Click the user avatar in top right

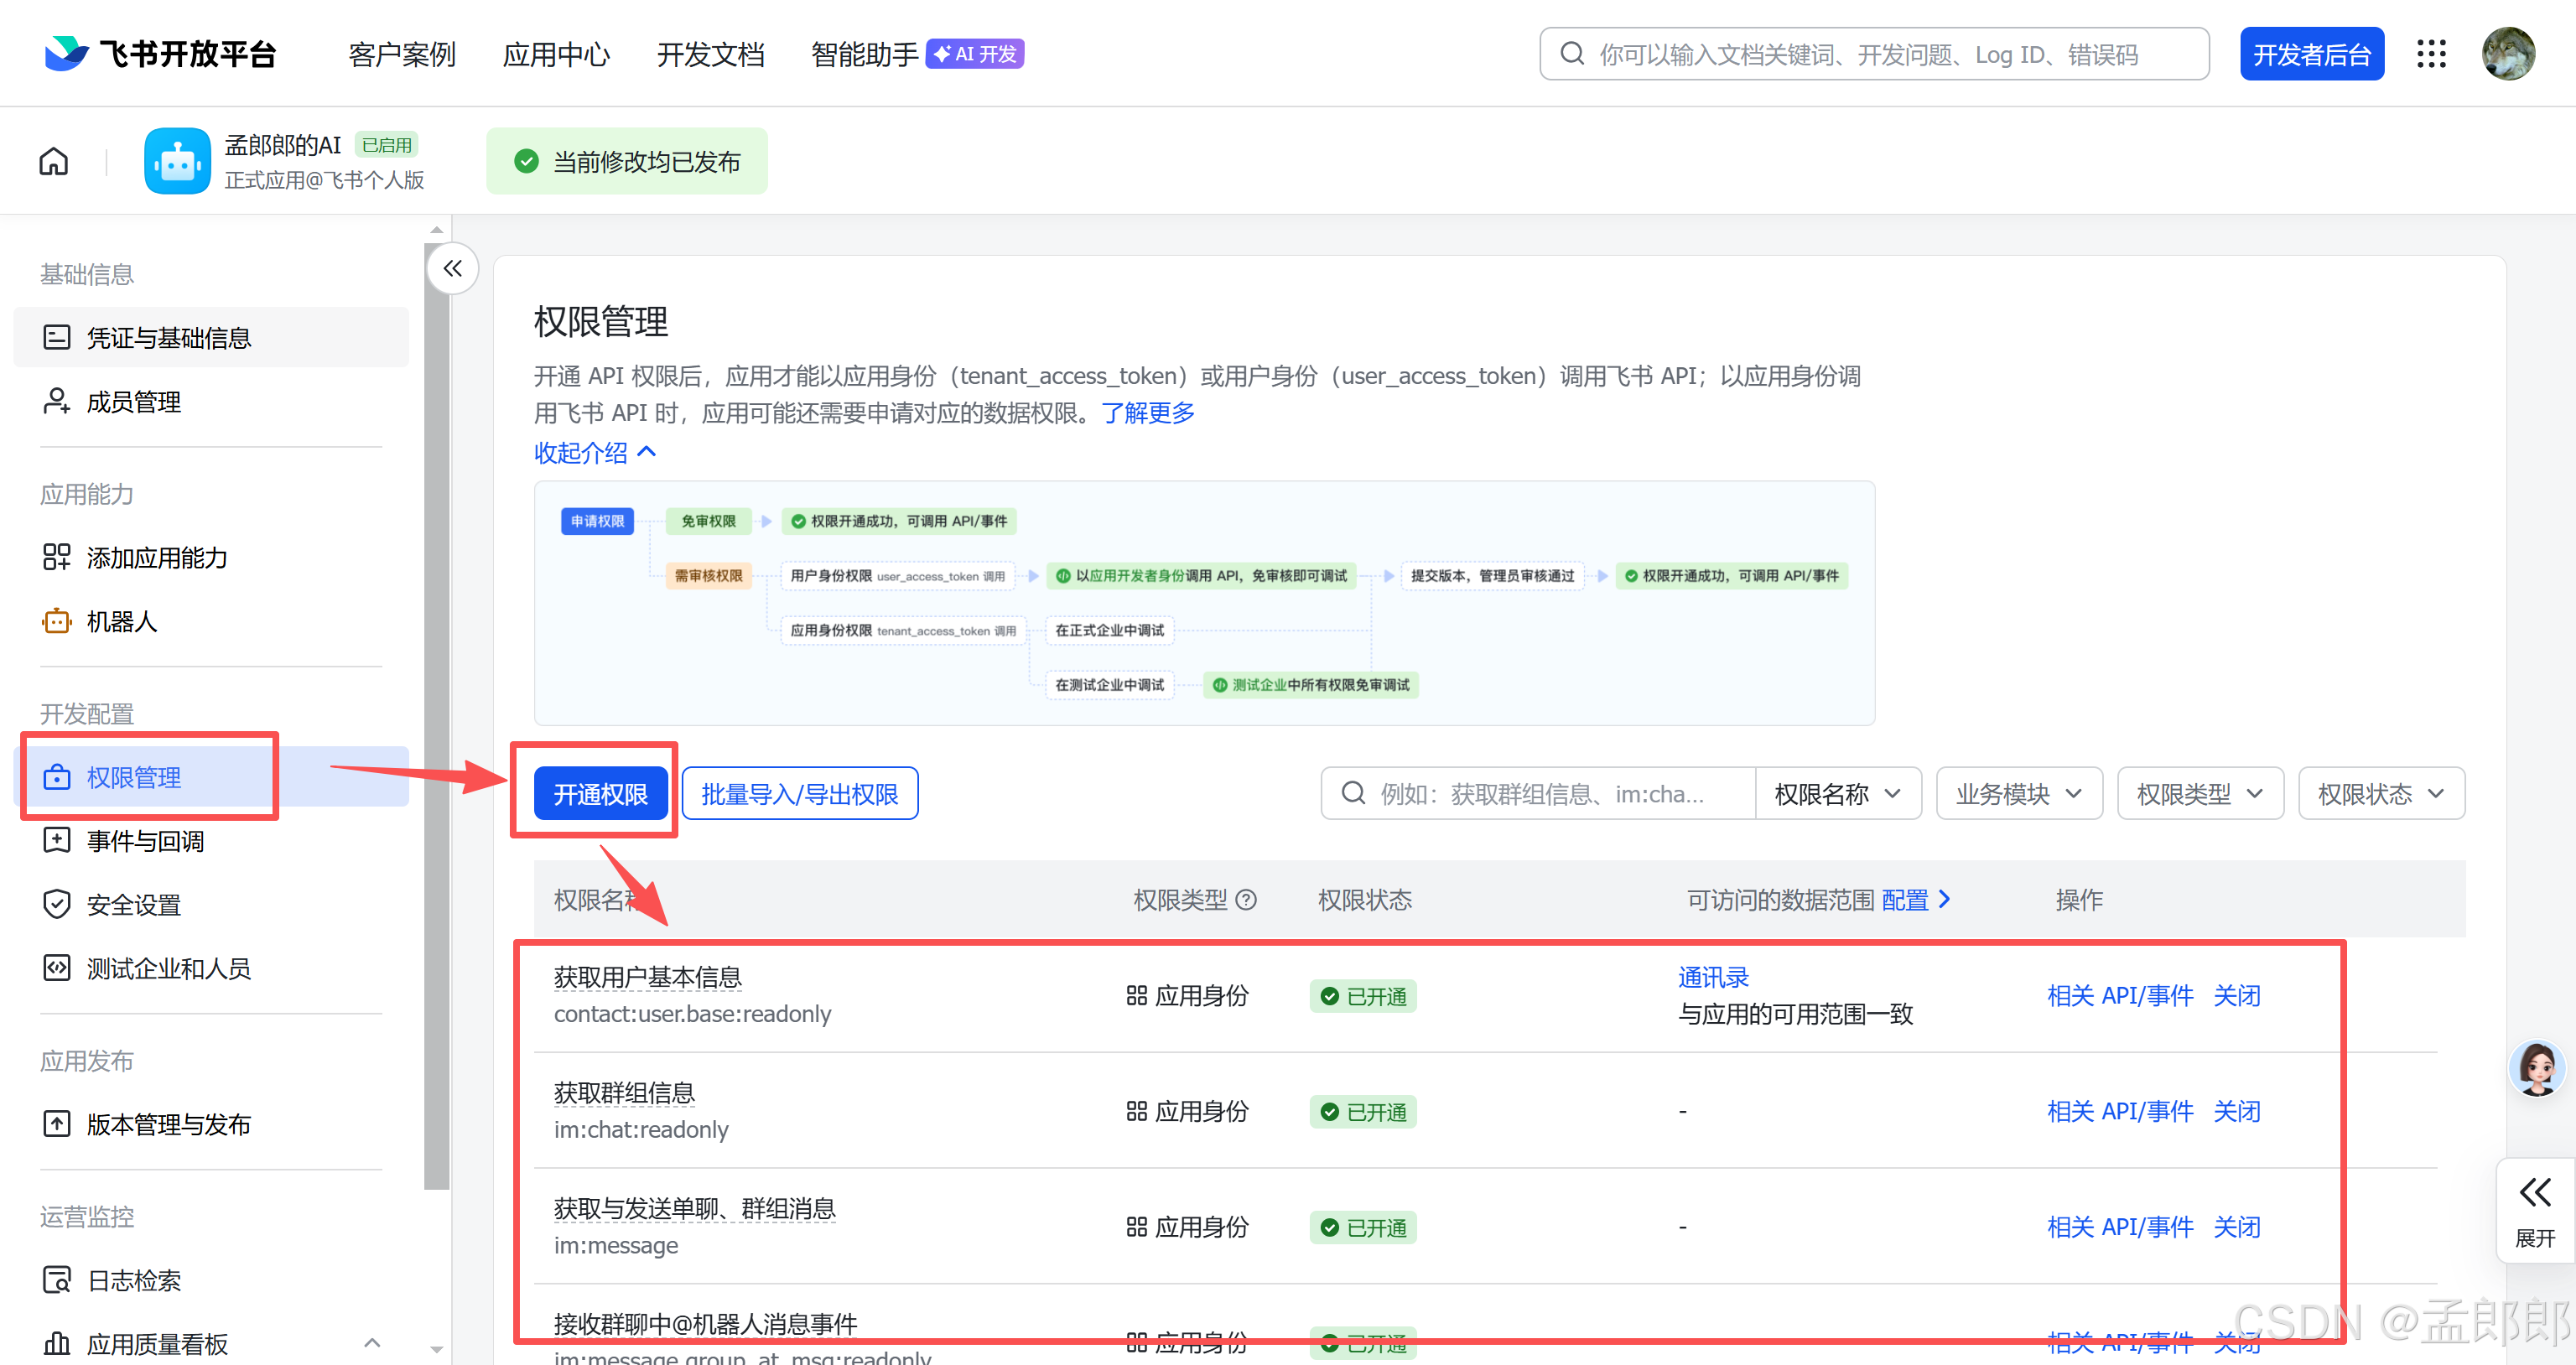2508,54
